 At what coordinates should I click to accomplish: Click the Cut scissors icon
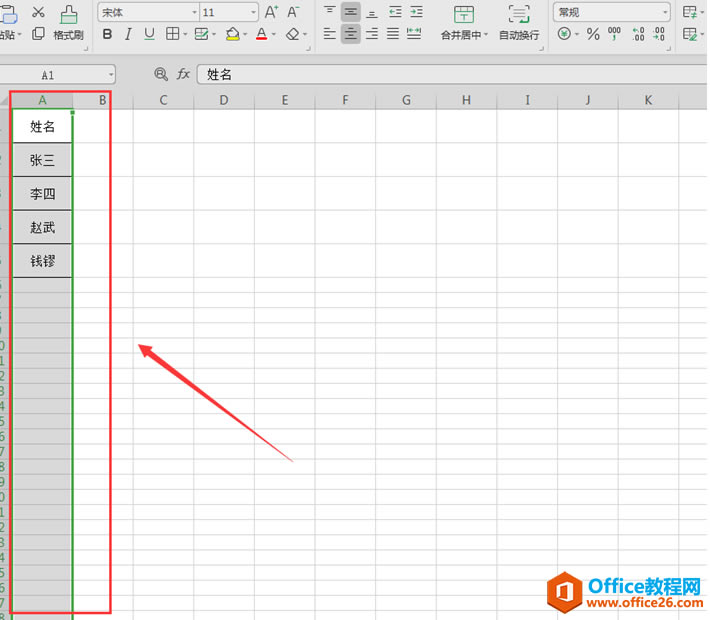pyautogui.click(x=38, y=12)
